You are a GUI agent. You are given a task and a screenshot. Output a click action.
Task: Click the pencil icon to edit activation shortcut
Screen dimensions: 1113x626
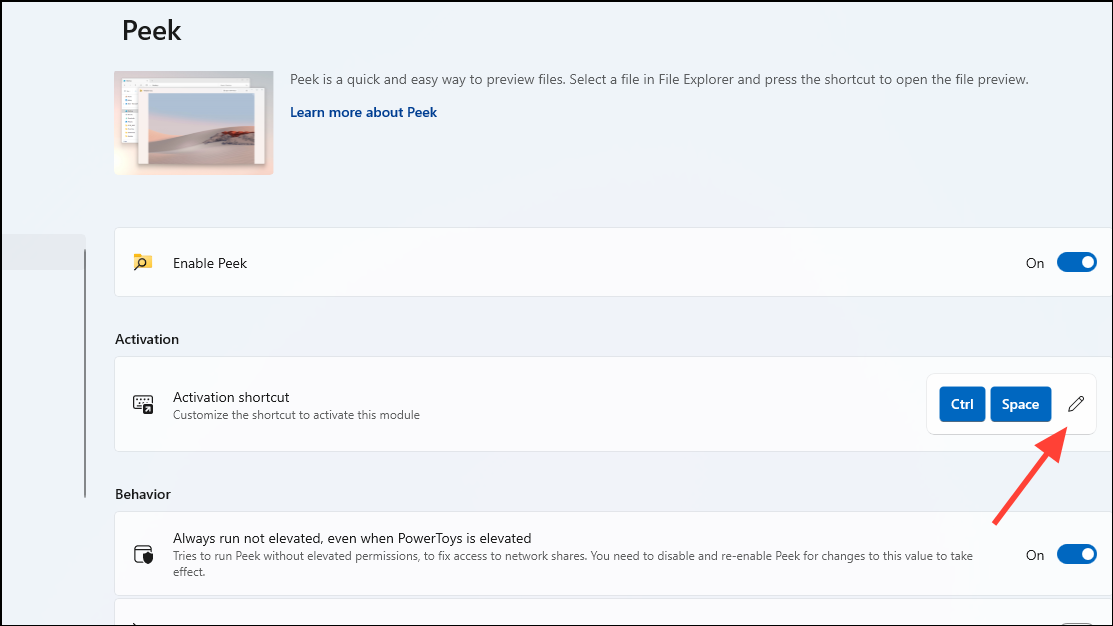pyautogui.click(x=1075, y=404)
